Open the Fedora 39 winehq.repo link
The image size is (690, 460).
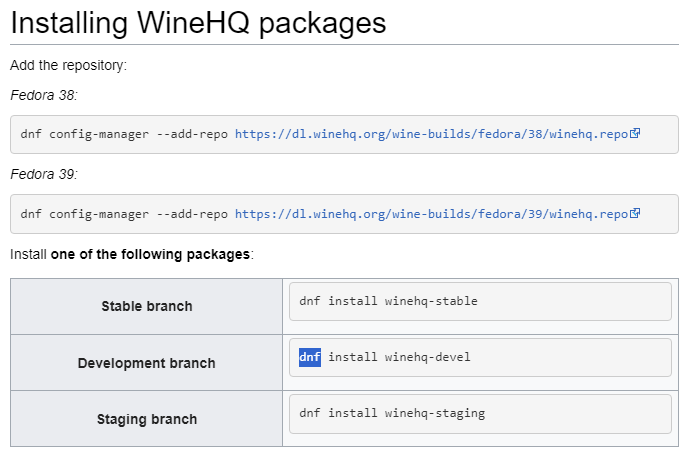pos(431,214)
